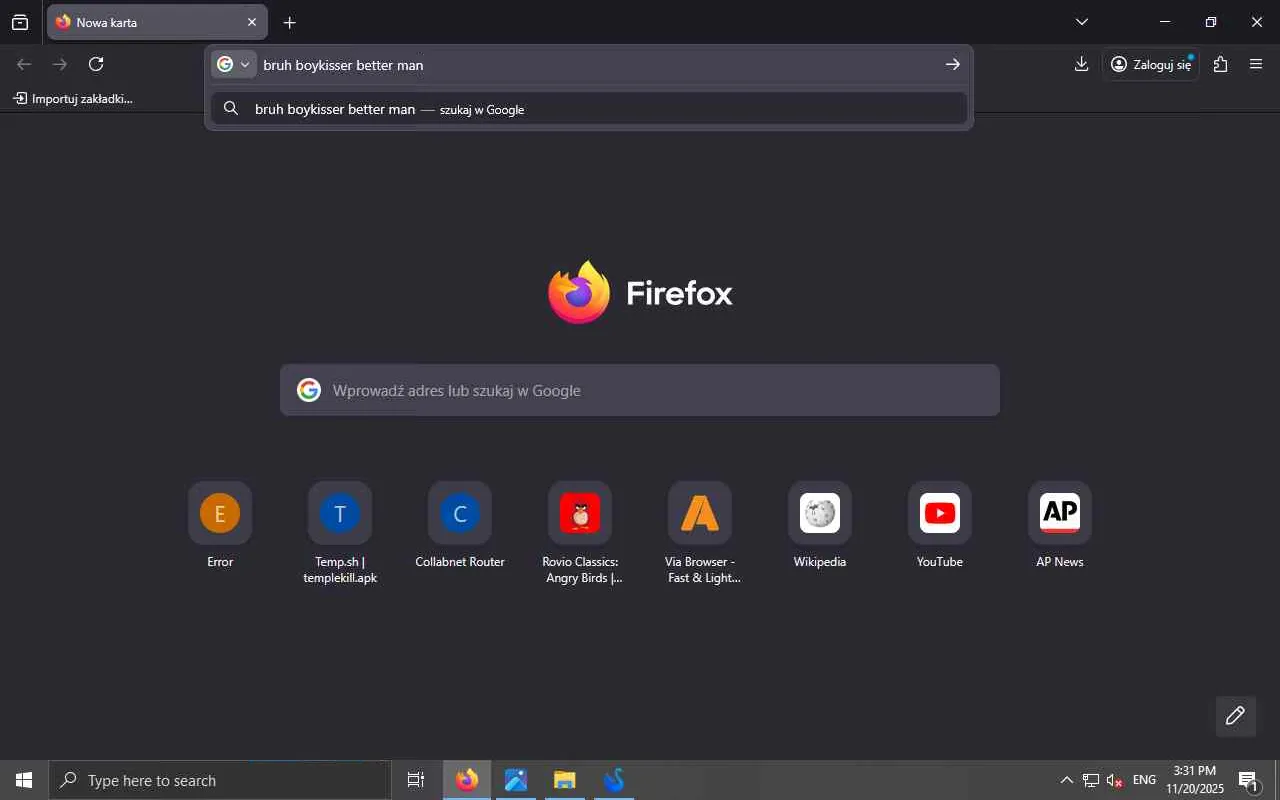
Task: Open Task View on the taskbar
Action: pos(416,780)
